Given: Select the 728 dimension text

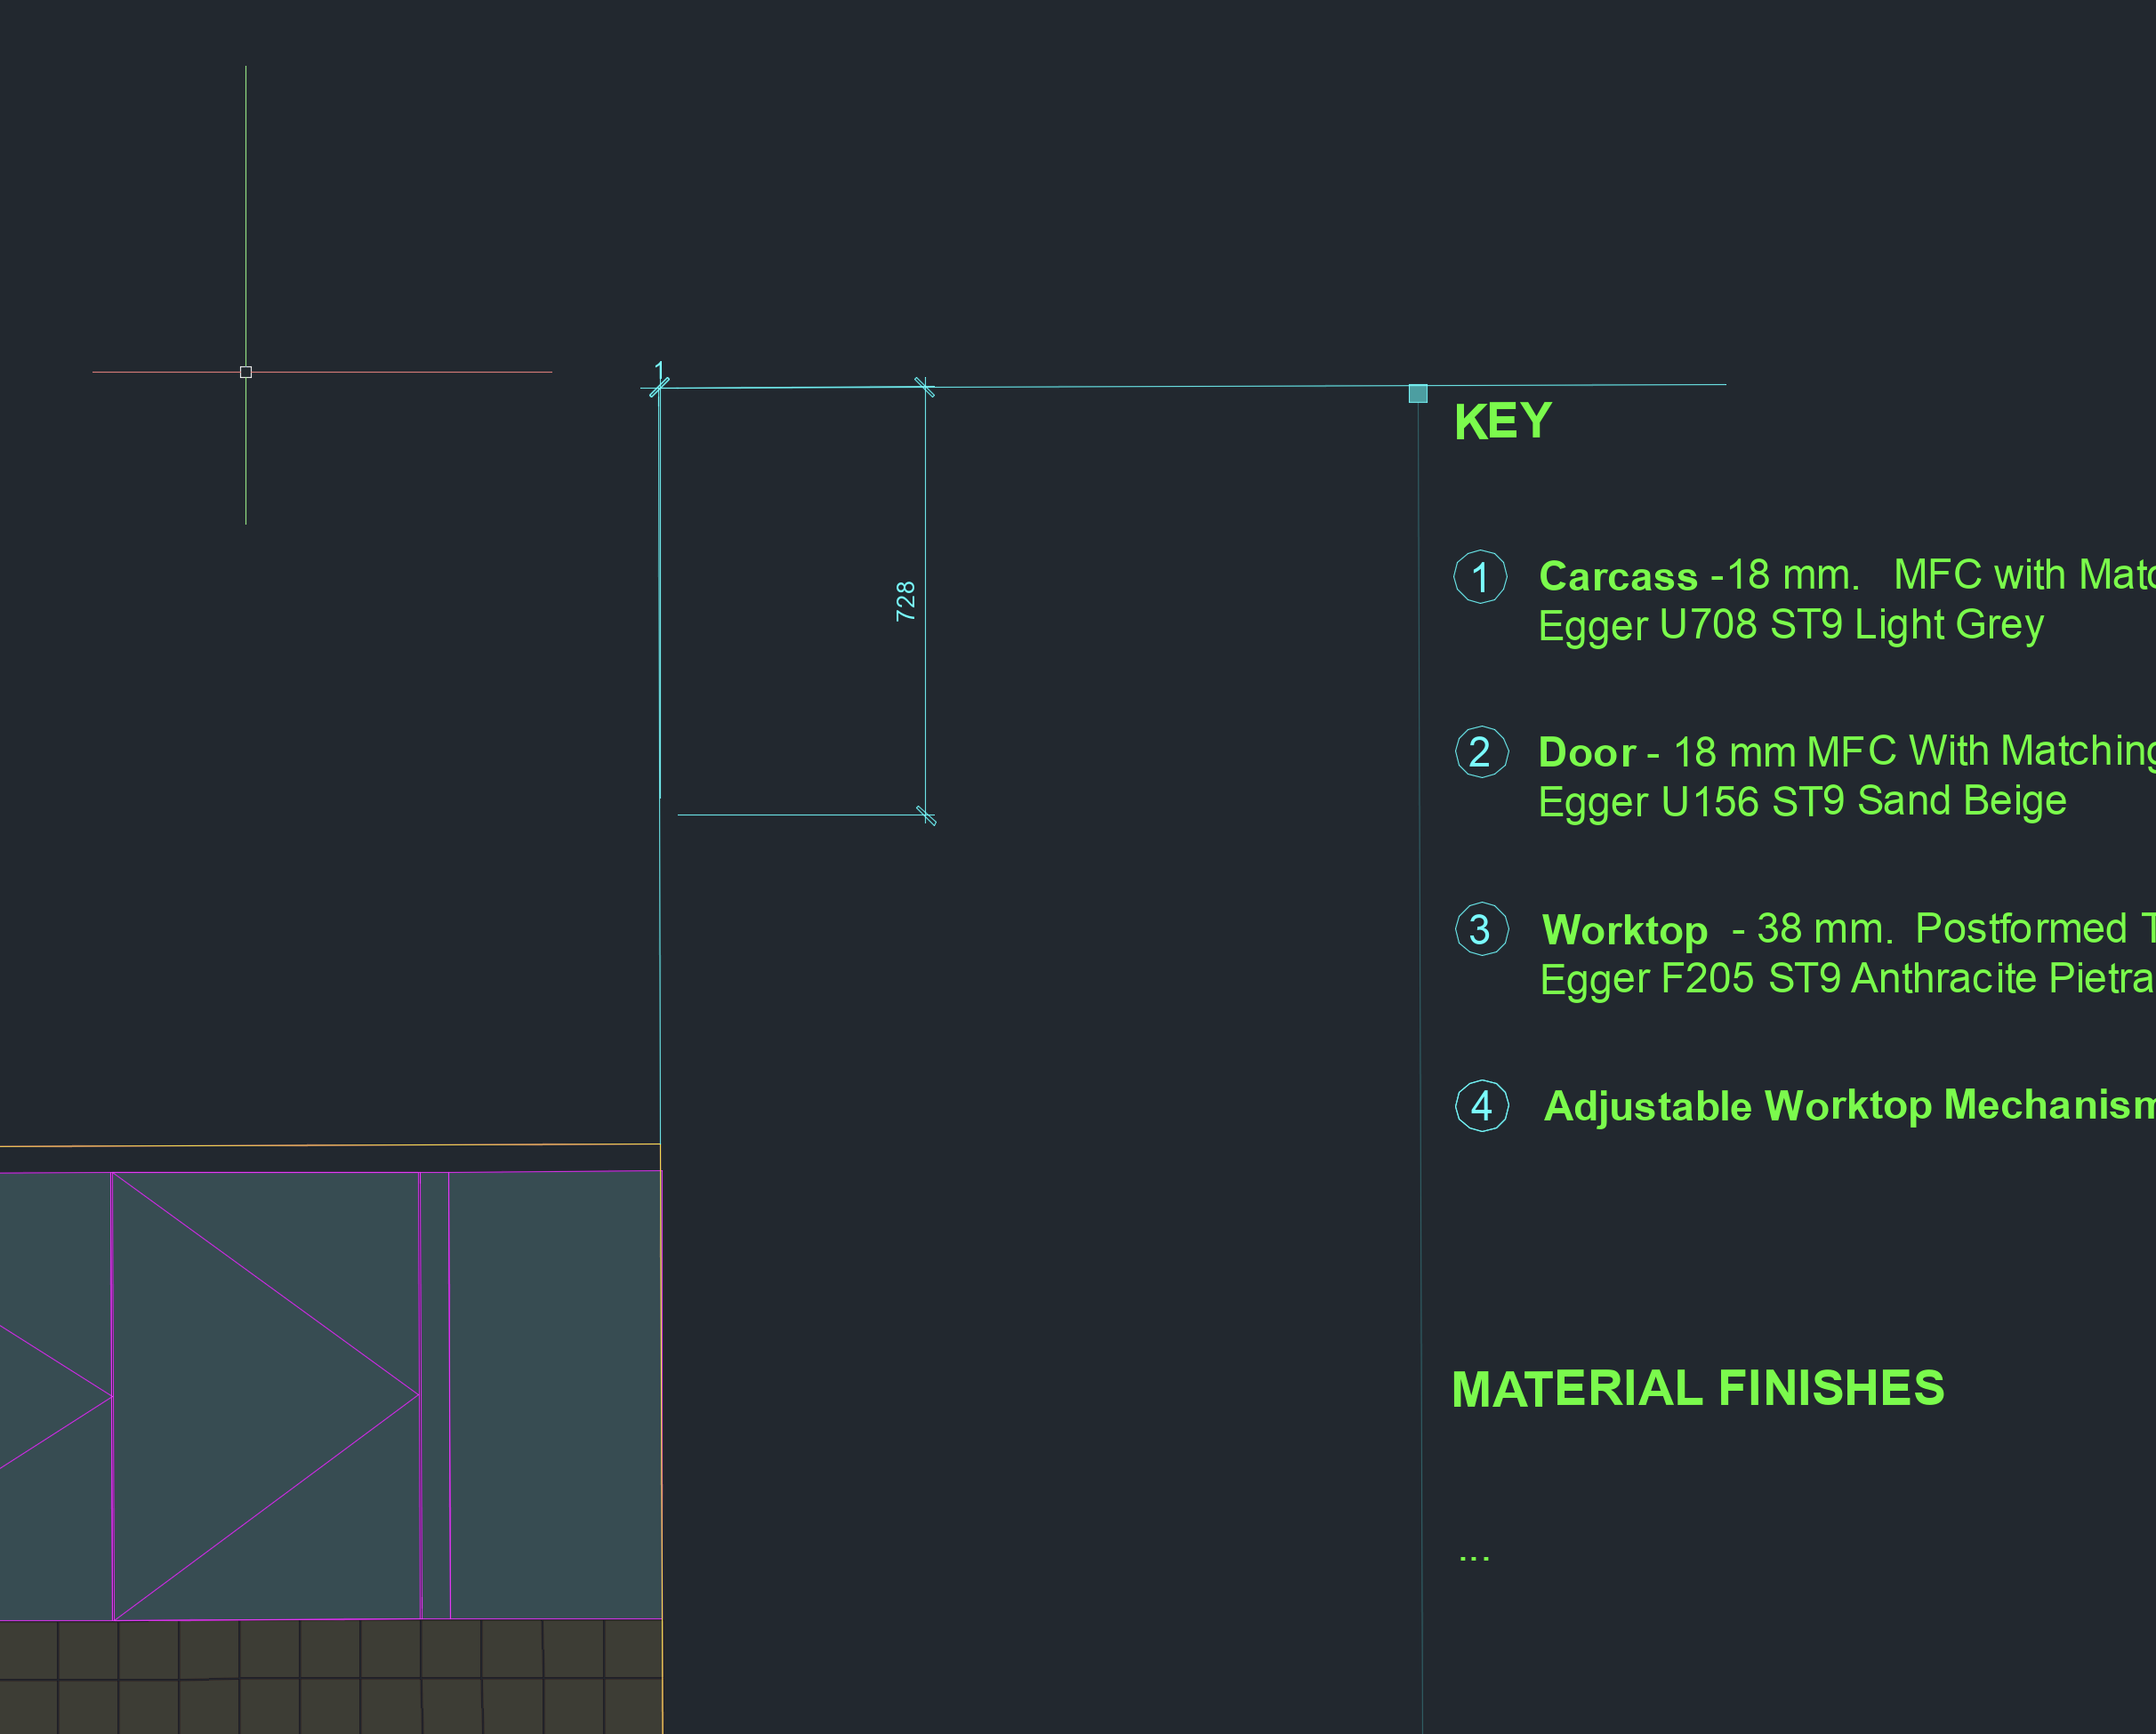Looking at the screenshot, I should coord(905,601).
